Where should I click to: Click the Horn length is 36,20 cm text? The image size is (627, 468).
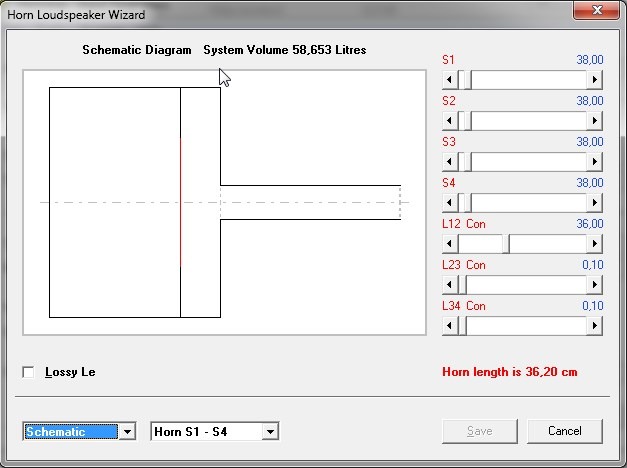point(510,372)
